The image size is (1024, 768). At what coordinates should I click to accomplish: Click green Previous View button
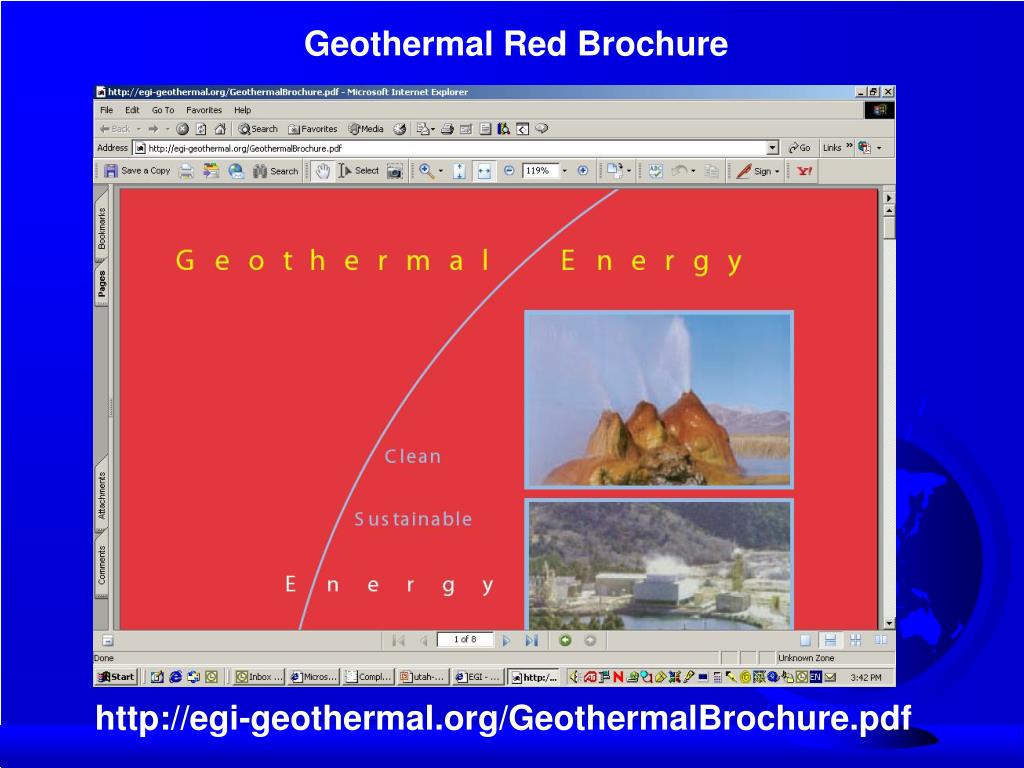[x=566, y=641]
